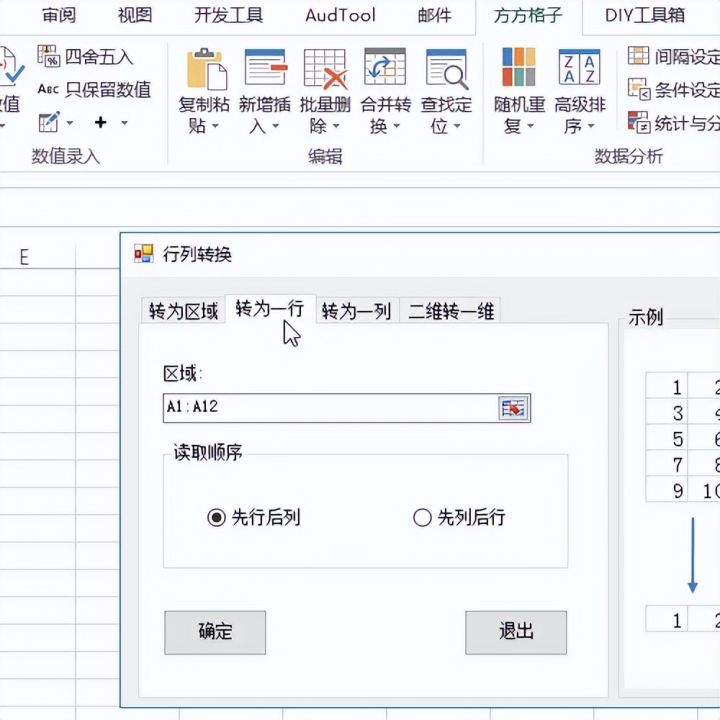Expand the arrow beside the pencil icon
720x720 pixels.
(x=70, y=123)
